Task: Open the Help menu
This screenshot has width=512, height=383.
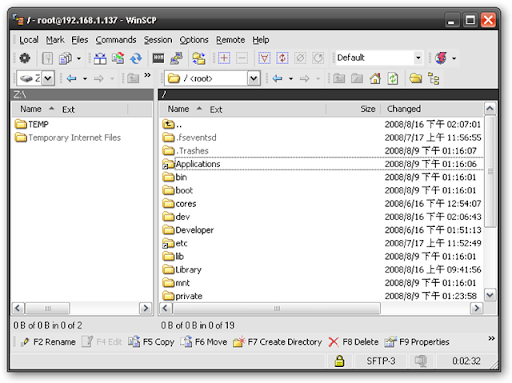Action: 261,40
